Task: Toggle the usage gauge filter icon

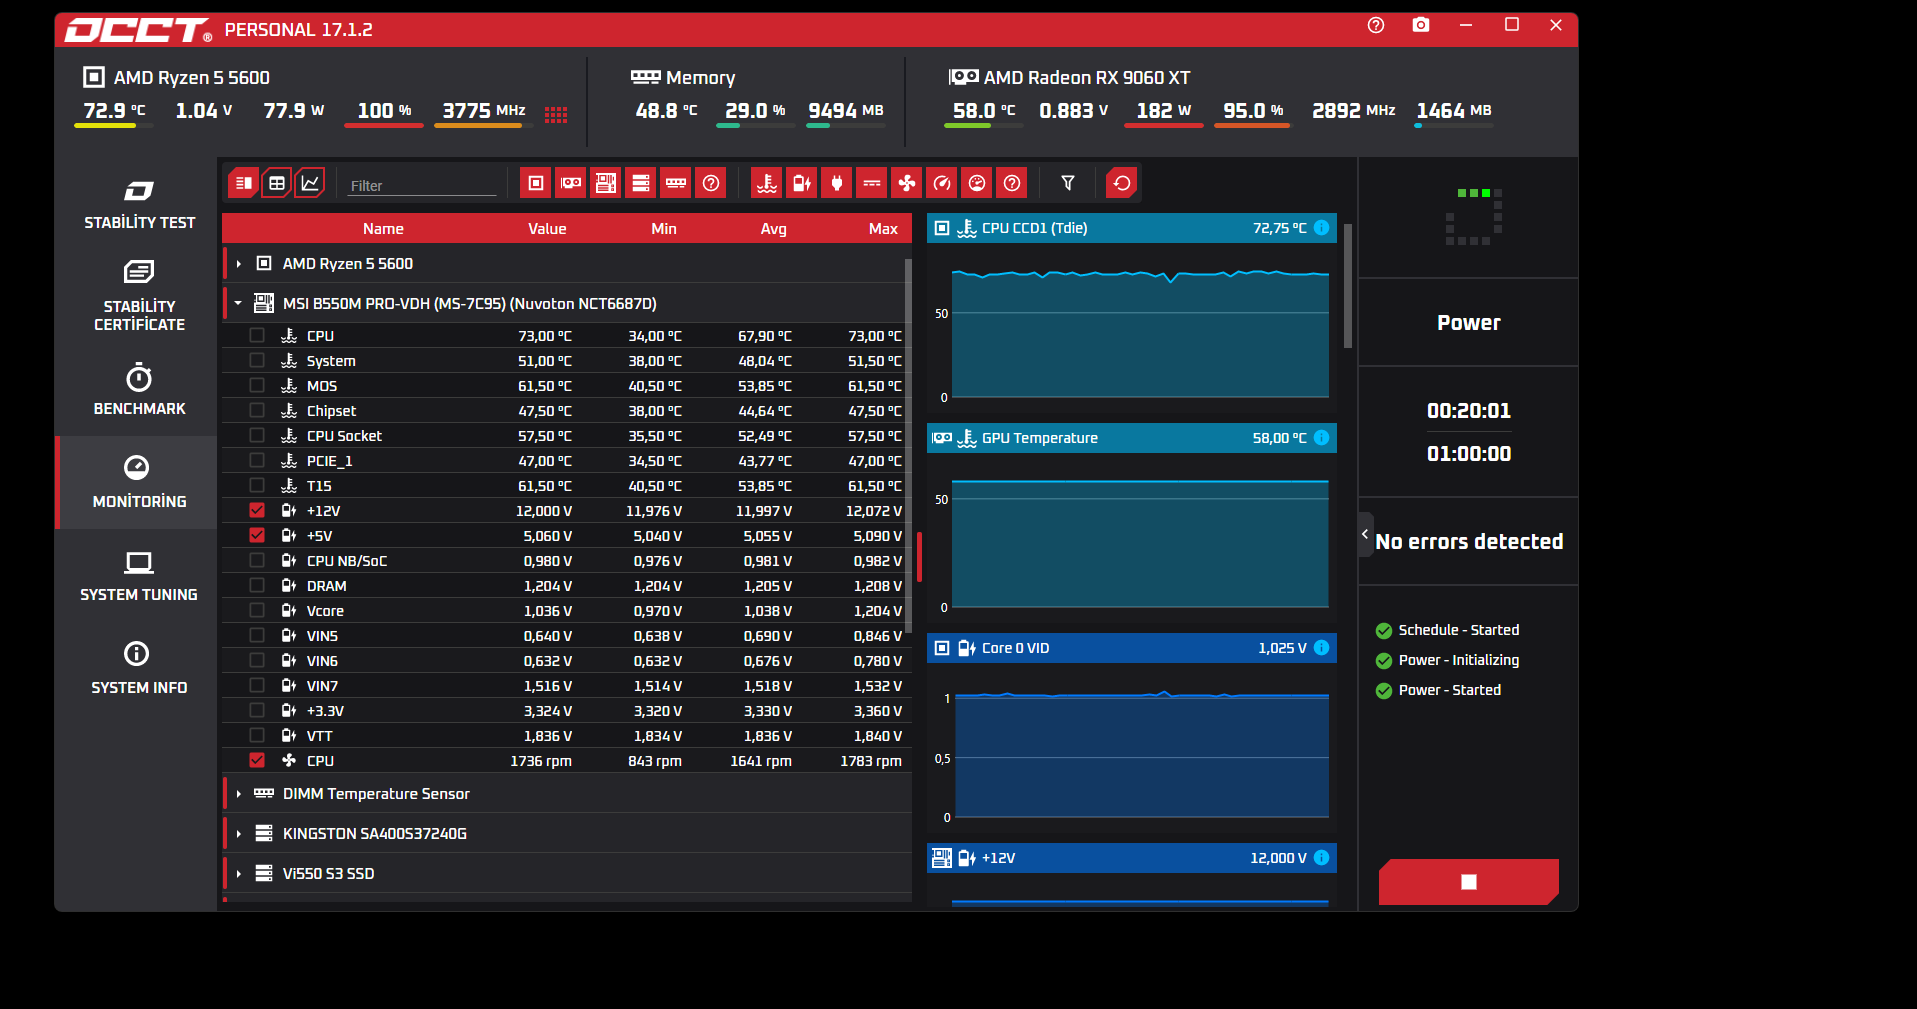Action: [977, 183]
